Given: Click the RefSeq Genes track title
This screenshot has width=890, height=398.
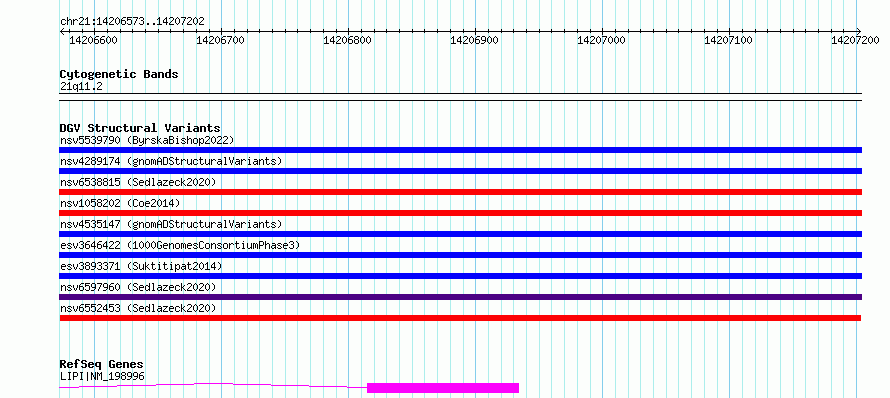Looking at the screenshot, I should coord(102,365).
